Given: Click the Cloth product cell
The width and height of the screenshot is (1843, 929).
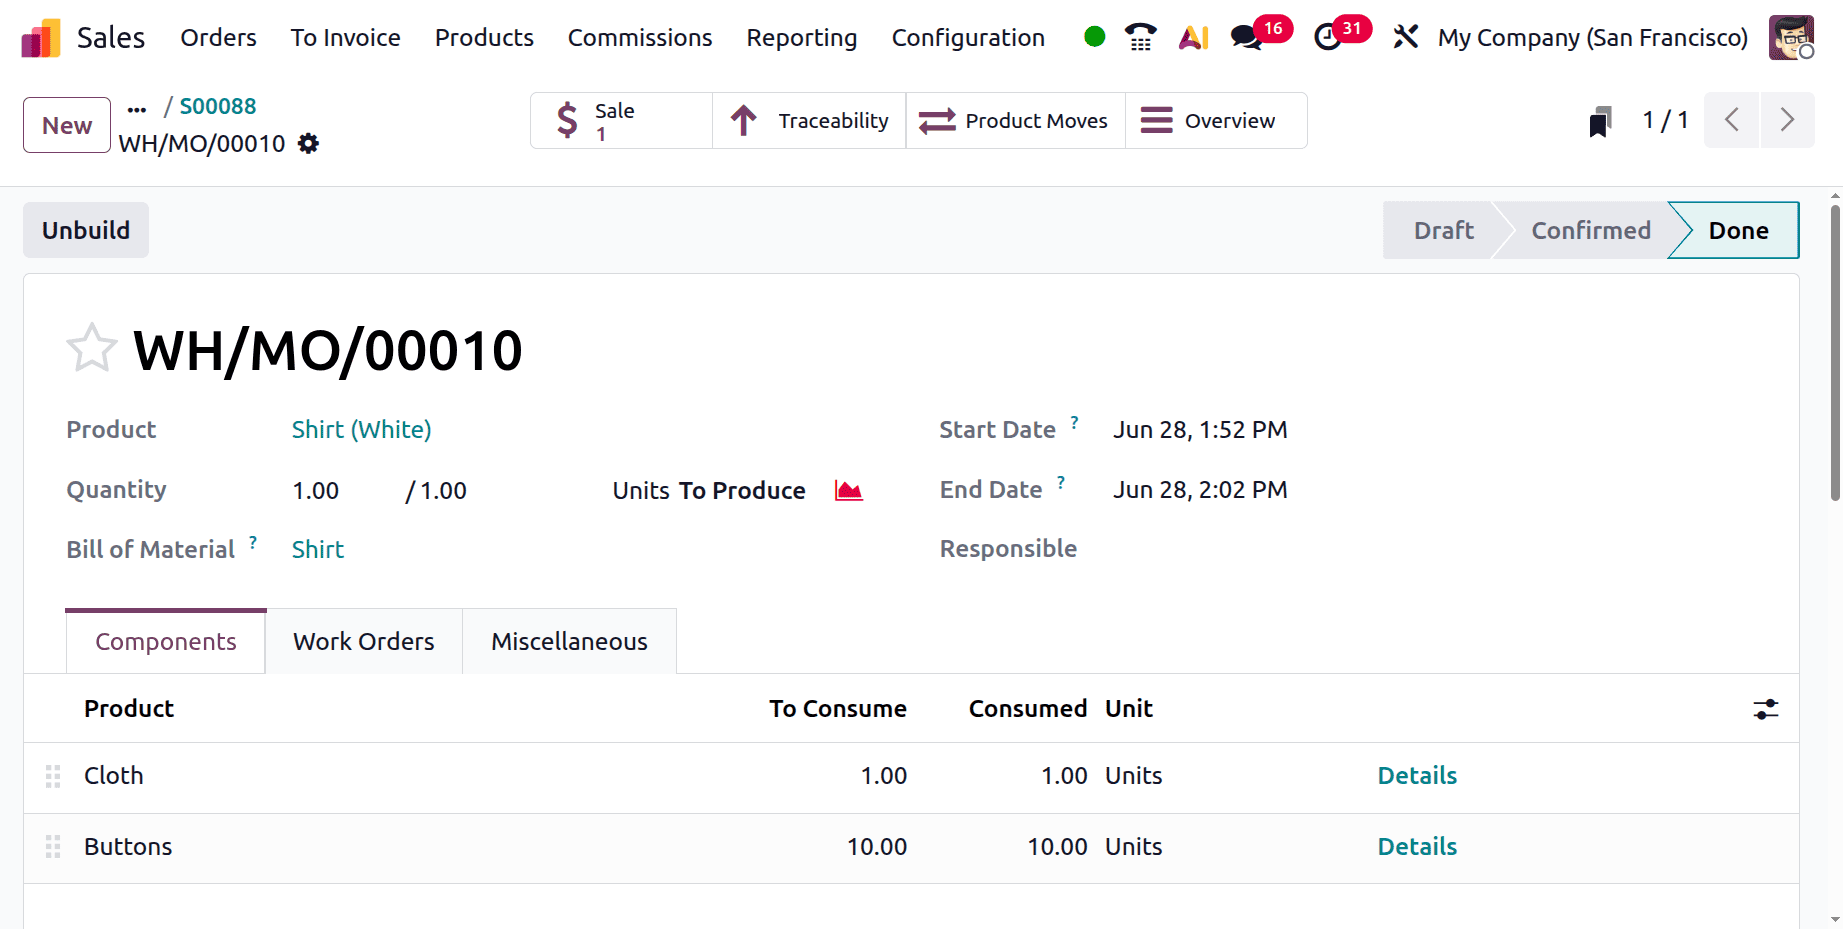Looking at the screenshot, I should (x=114, y=776).
